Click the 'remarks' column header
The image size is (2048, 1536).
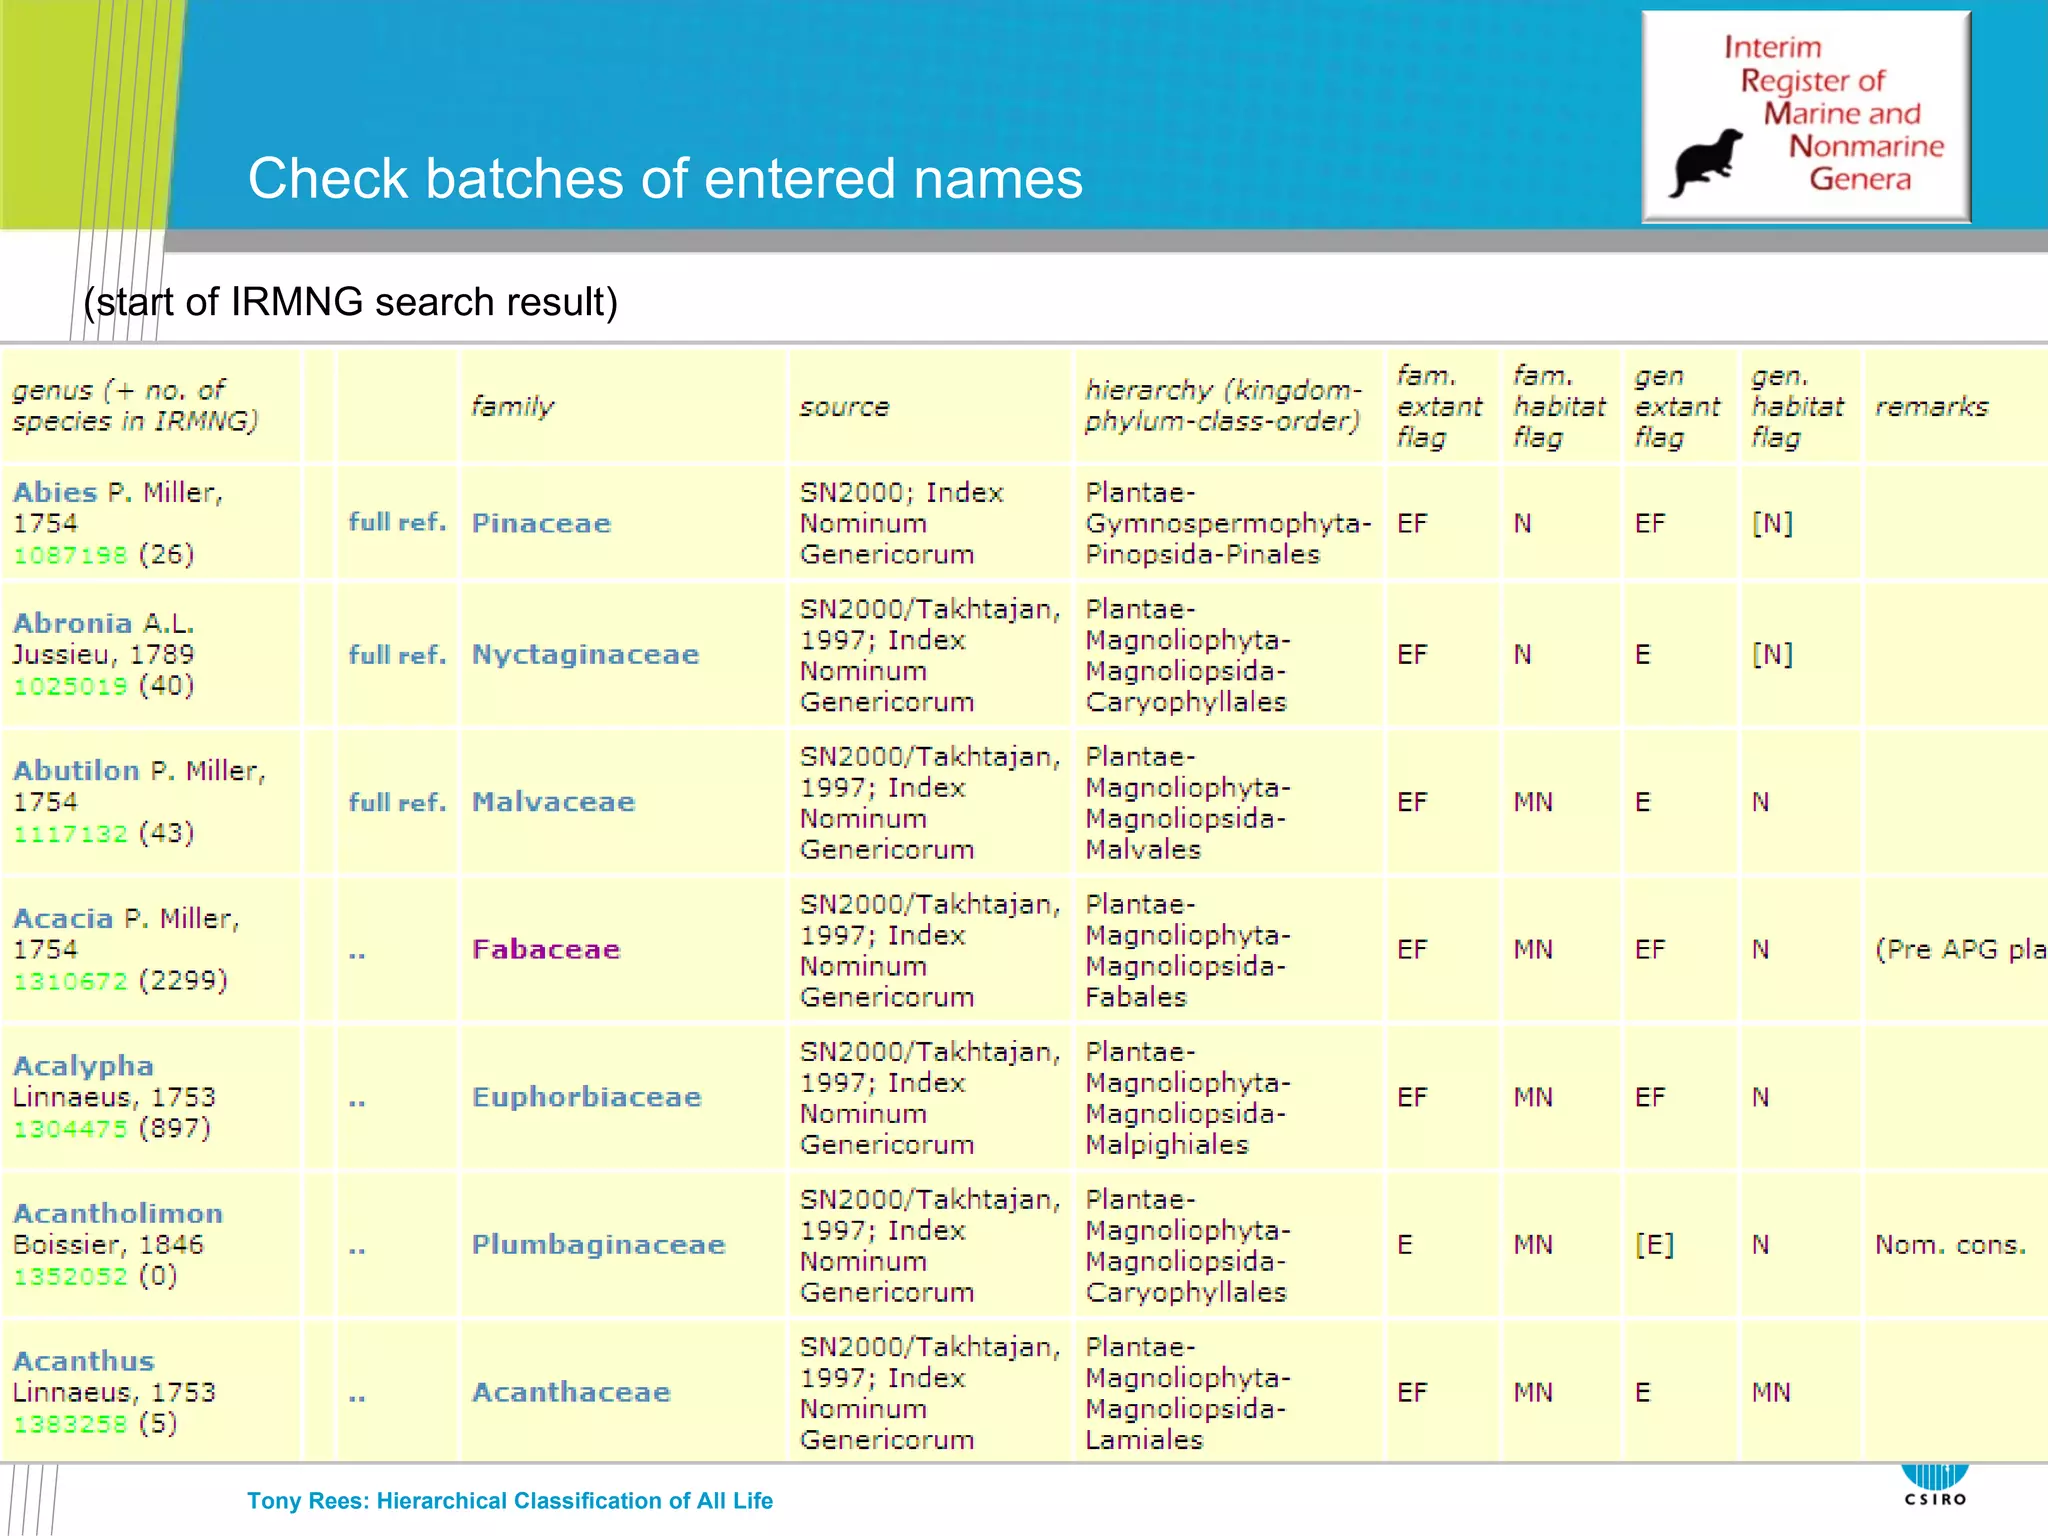pos(1931,407)
